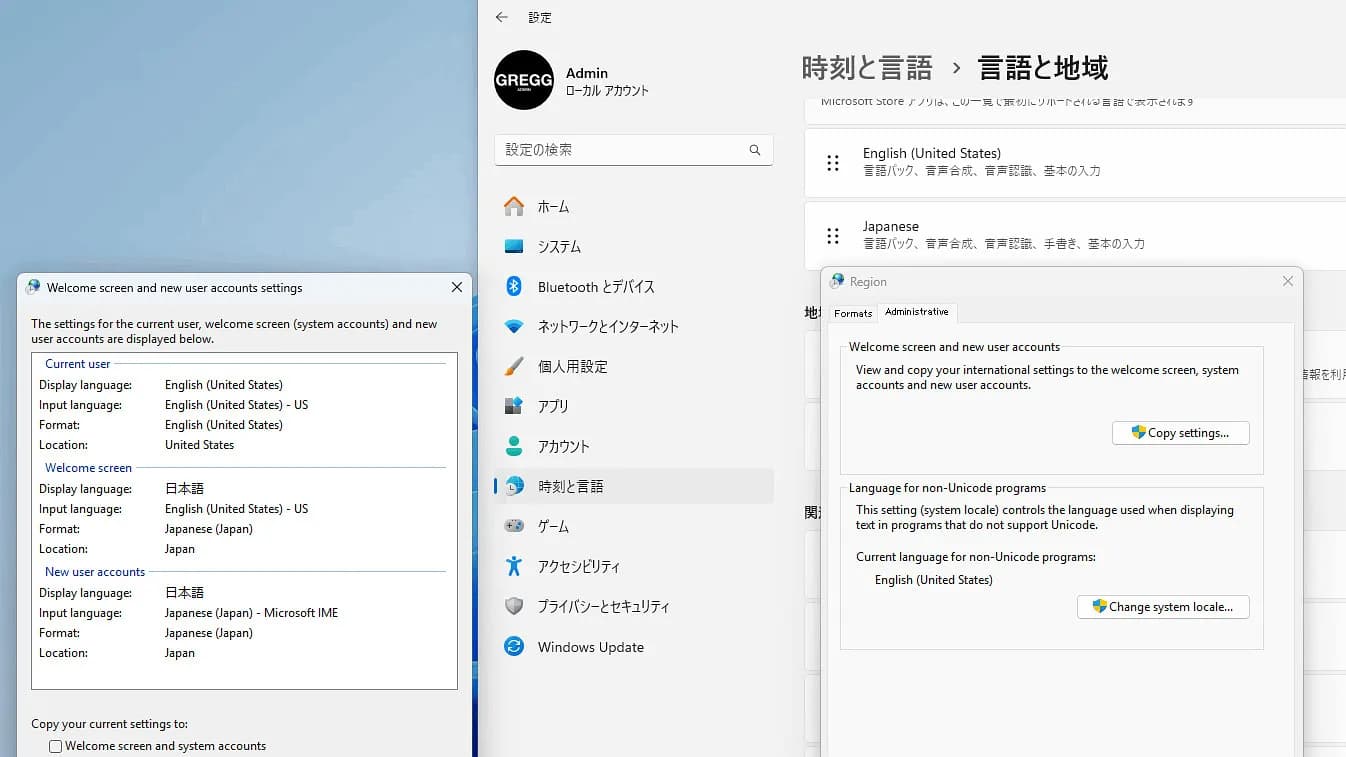
Task: Click the アクセシビリティ menu label
Action: point(579,566)
